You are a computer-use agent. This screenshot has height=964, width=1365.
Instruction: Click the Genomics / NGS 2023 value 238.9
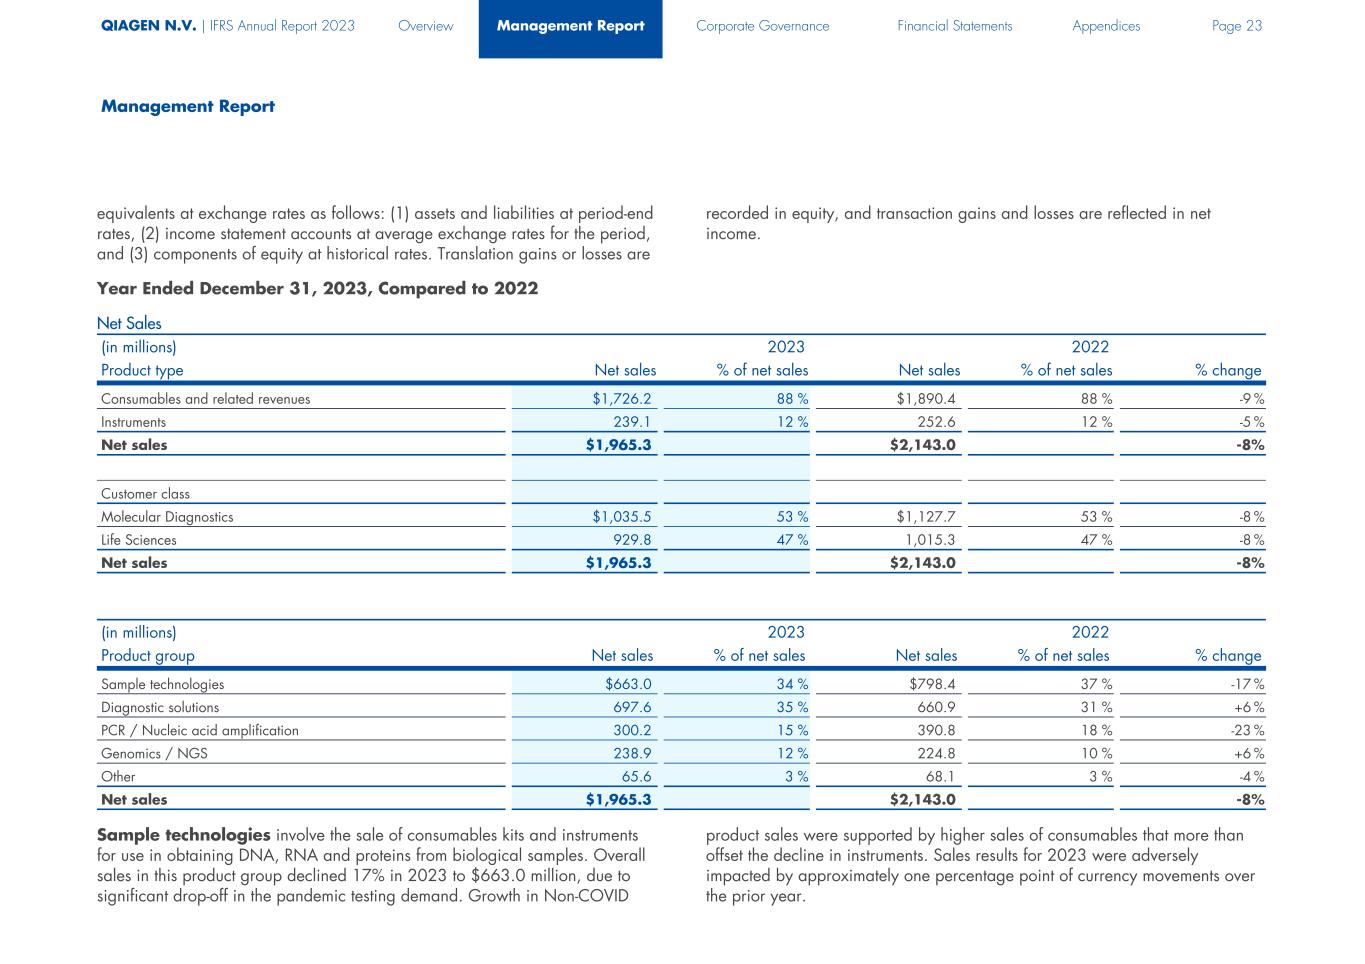(632, 754)
